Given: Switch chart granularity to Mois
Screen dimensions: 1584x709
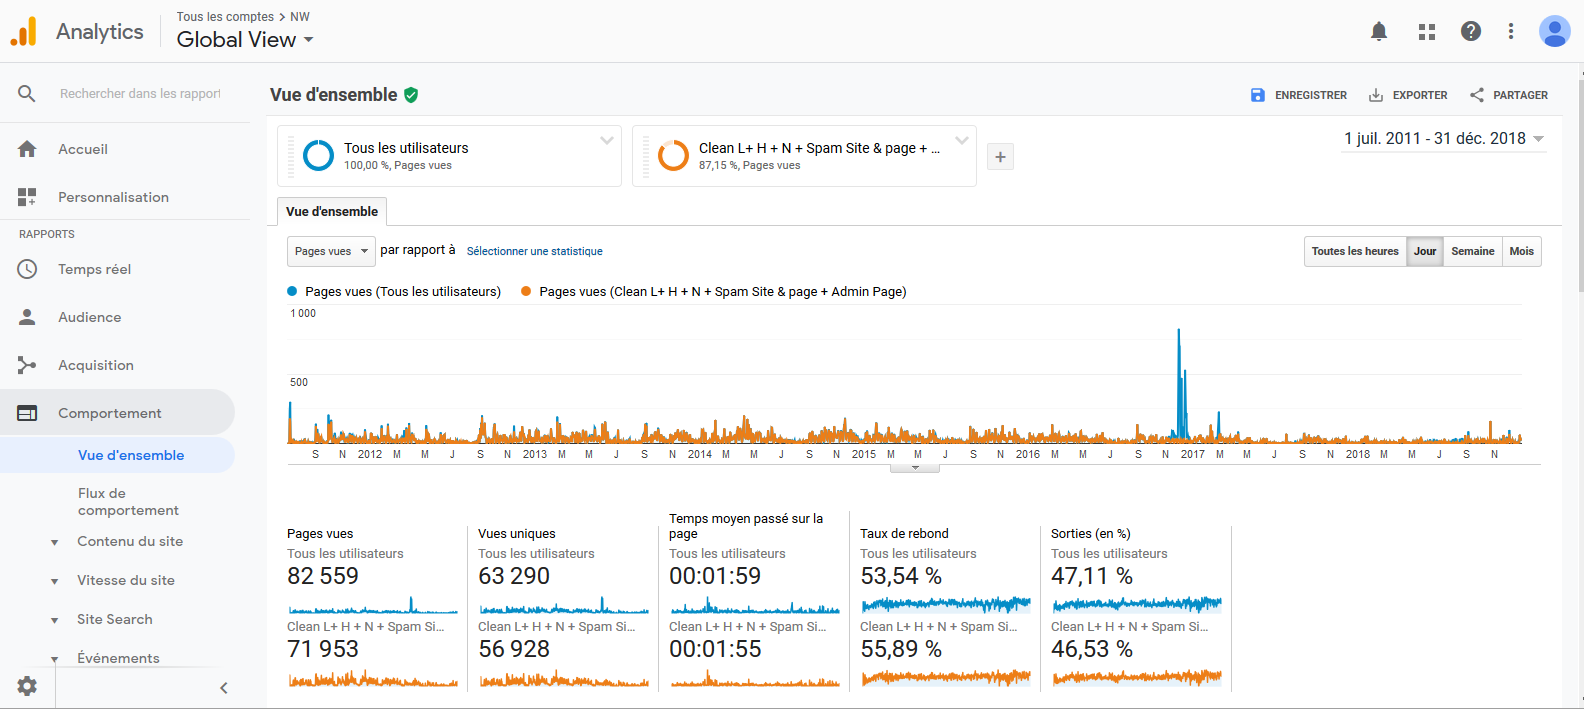Looking at the screenshot, I should pyautogui.click(x=1521, y=251).
